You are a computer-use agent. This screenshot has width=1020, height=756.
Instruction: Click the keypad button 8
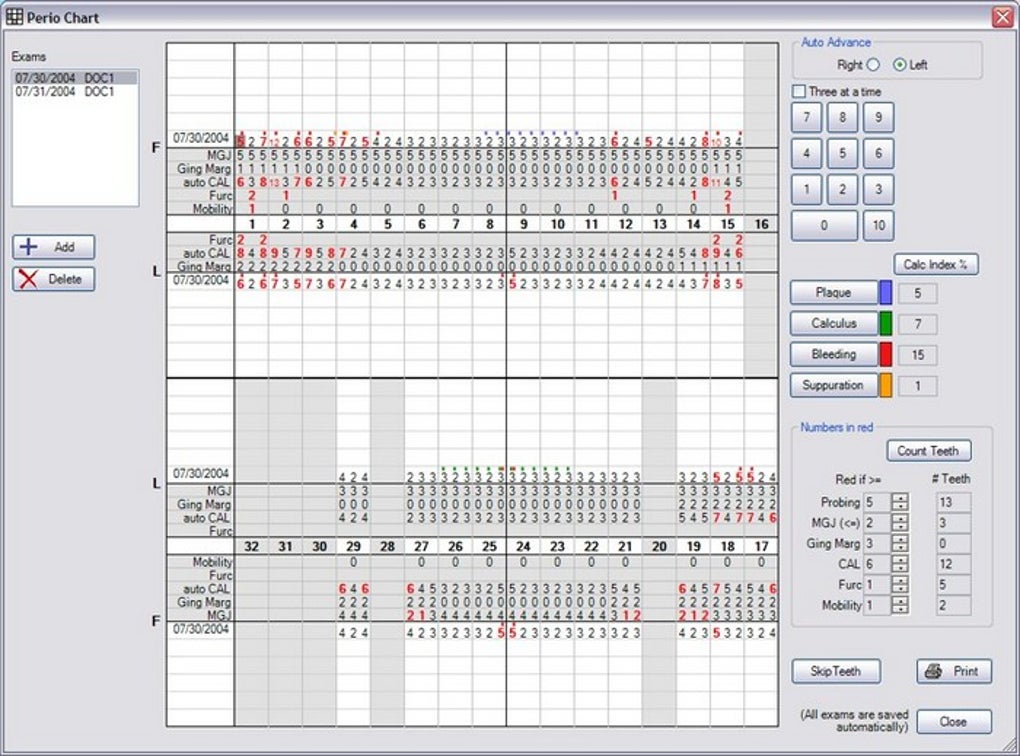click(842, 118)
